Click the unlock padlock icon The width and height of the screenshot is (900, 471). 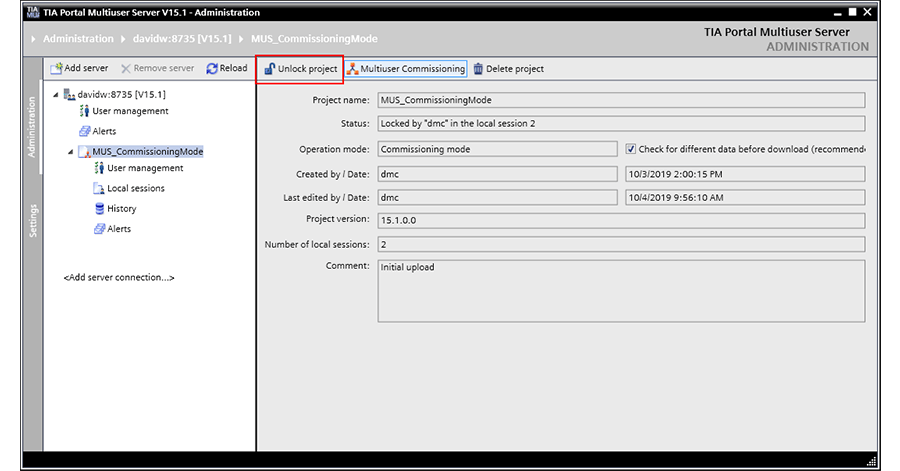click(269, 69)
